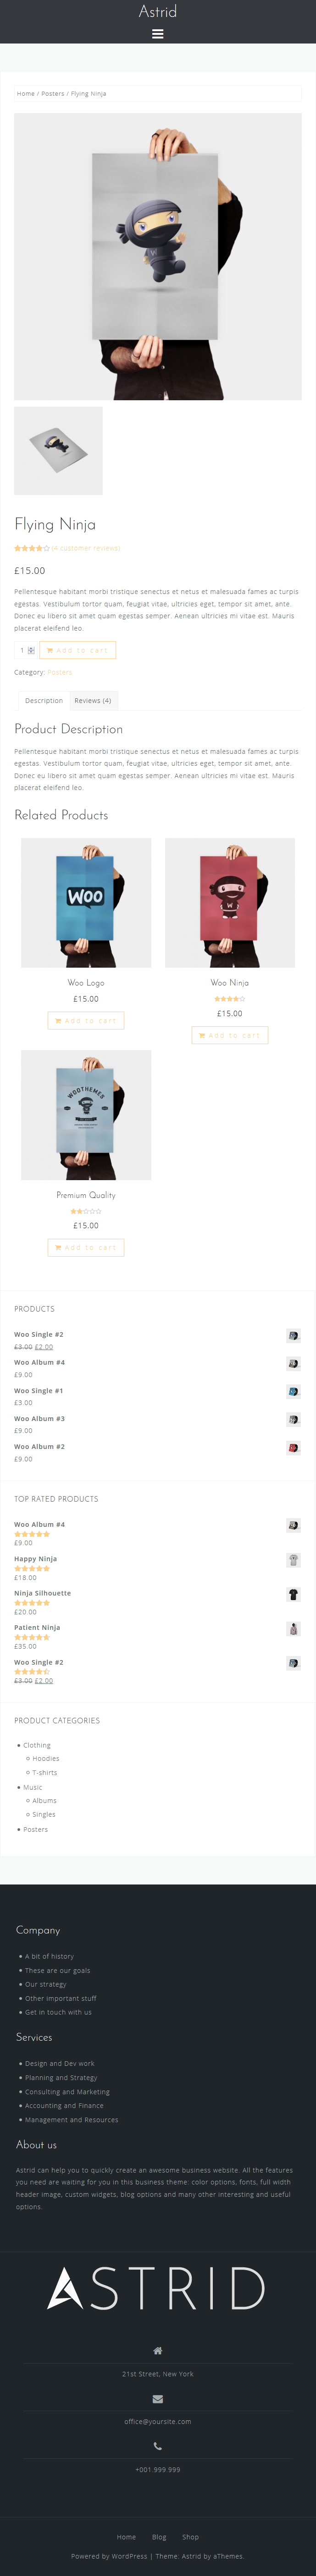Add Woo Logo to cart
Image resolution: width=316 pixels, height=2576 pixels.
tap(86, 1020)
